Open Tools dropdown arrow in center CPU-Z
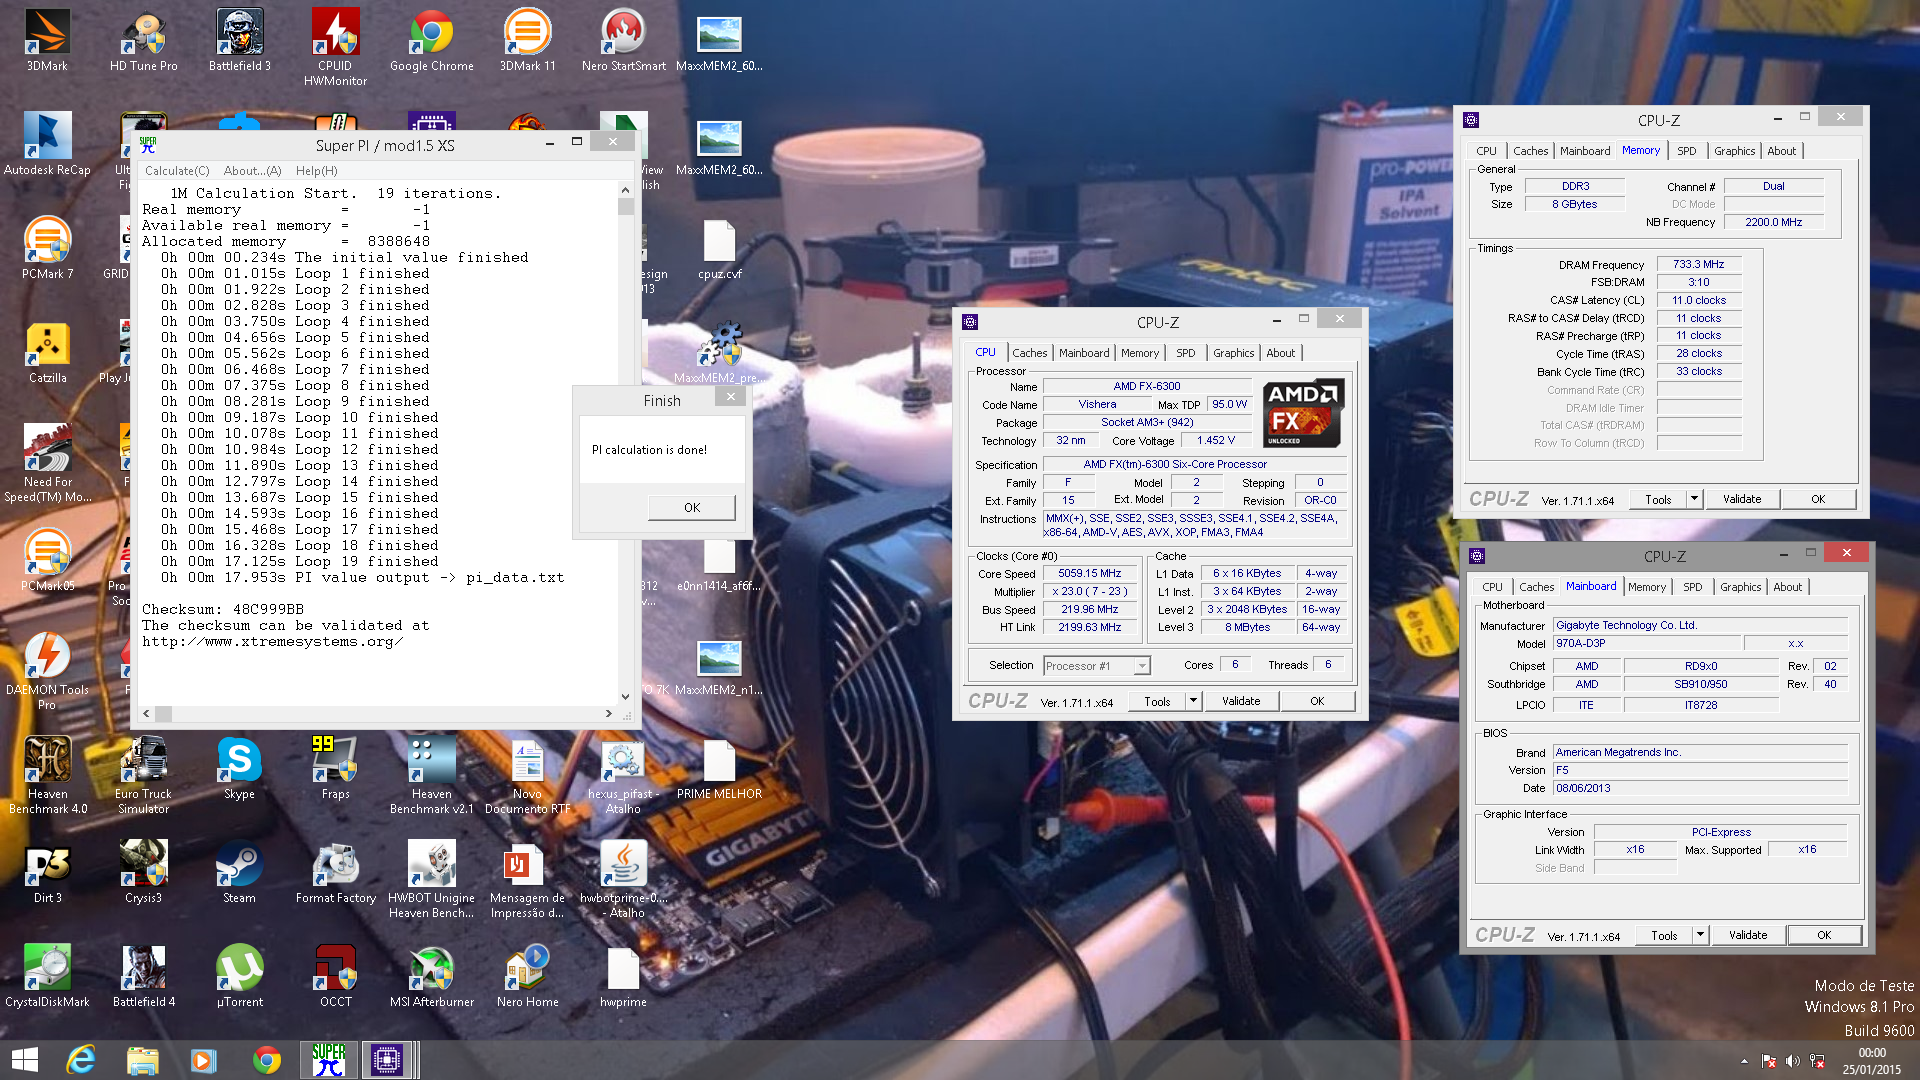 (x=1192, y=701)
